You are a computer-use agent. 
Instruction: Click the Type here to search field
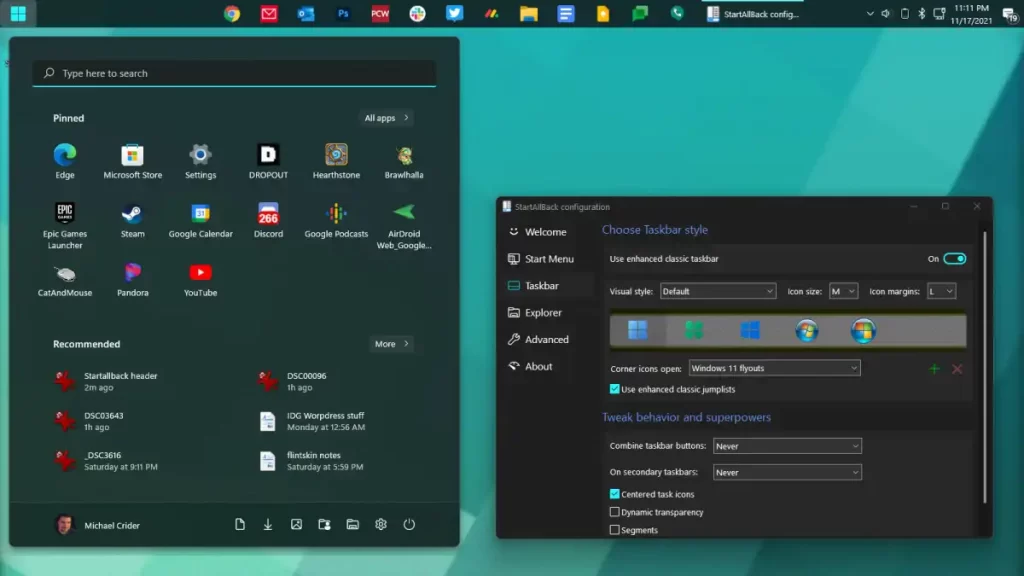[x=234, y=73]
